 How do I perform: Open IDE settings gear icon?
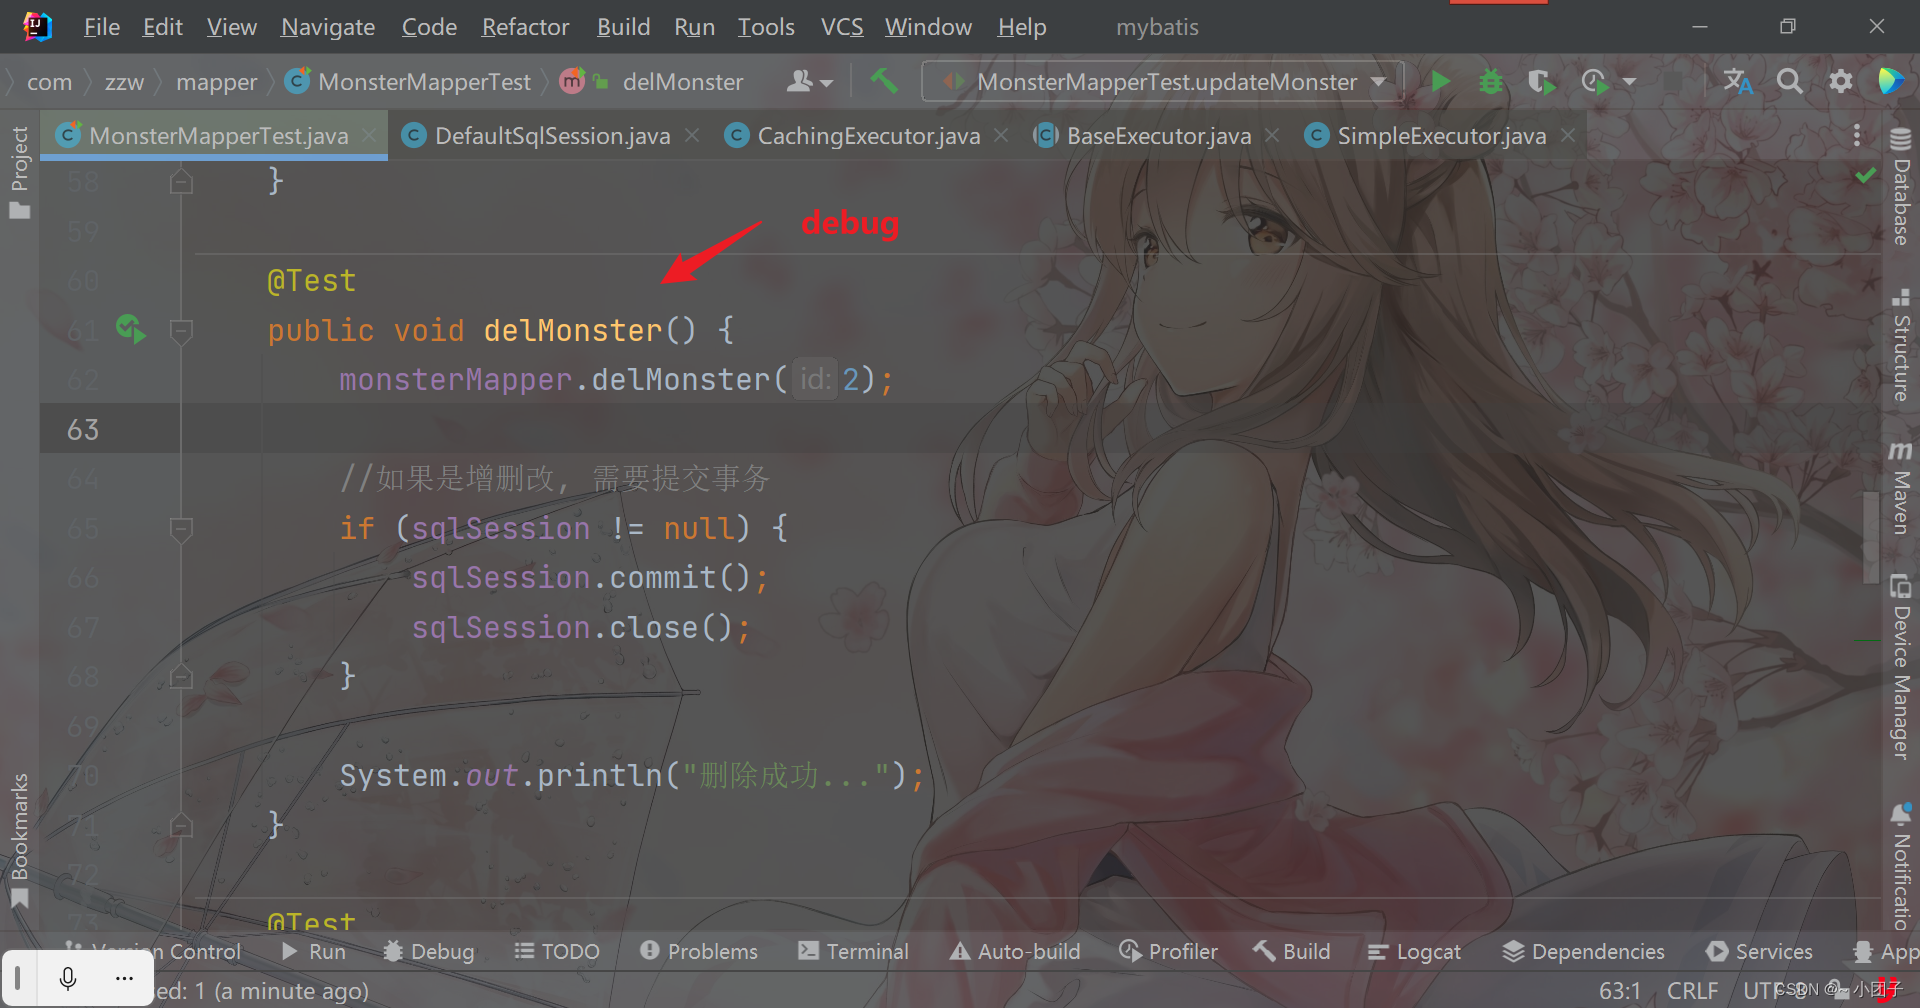point(1841,82)
